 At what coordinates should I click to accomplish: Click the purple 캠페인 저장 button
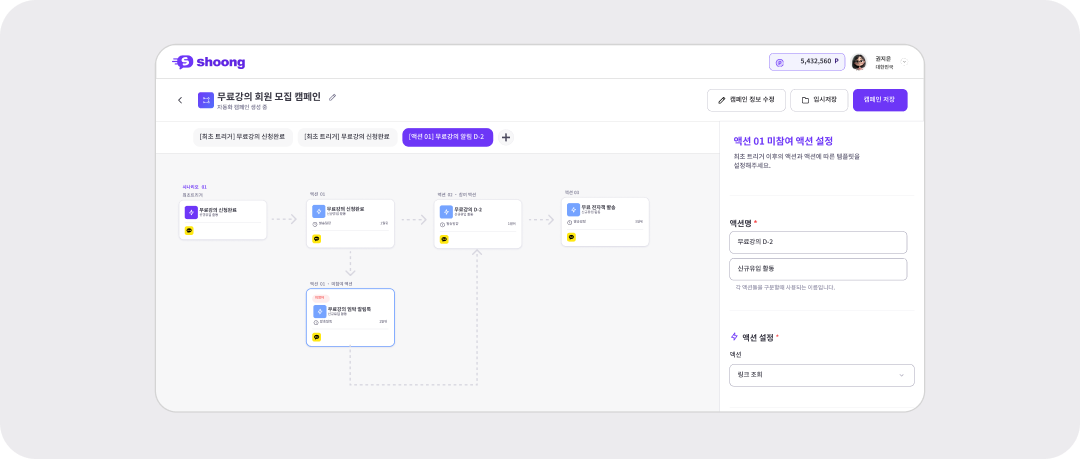879,100
